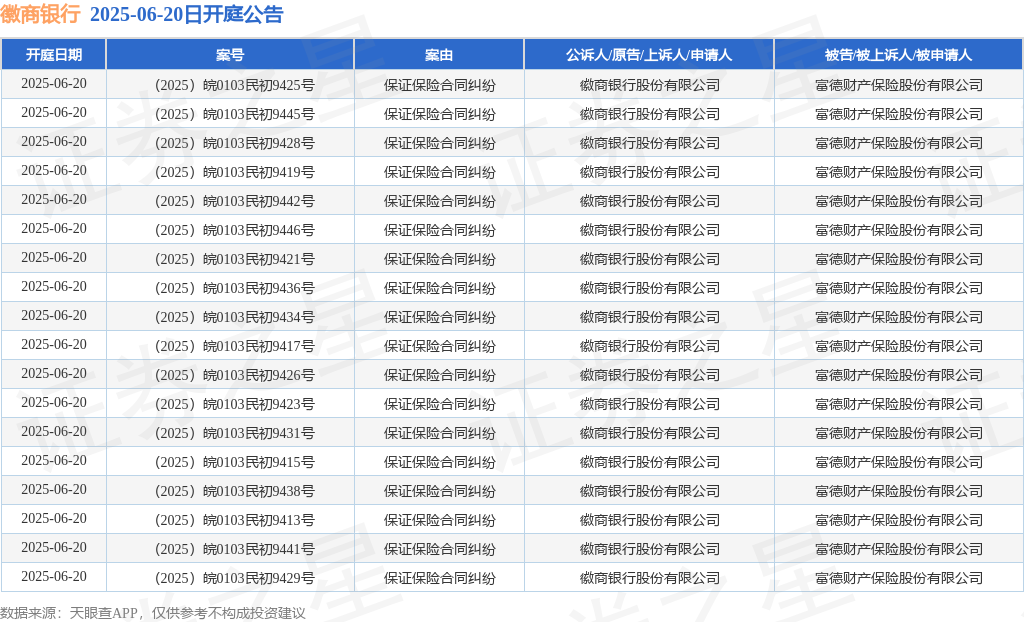The image size is (1024, 622).
Task: Click case number 皖0103民初9413号
Action: [259, 520]
